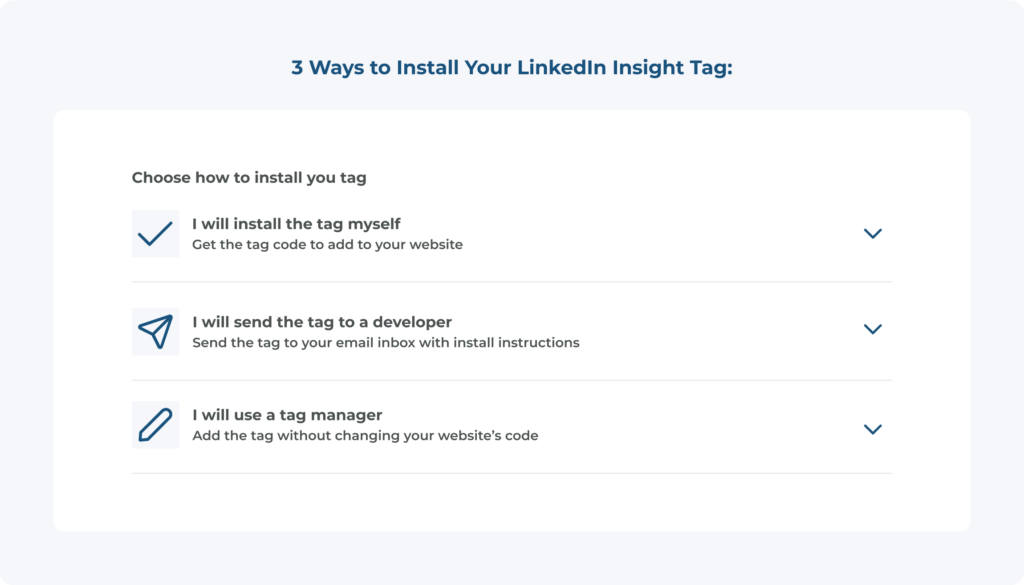The width and height of the screenshot is (1024, 585).
Task: Click the 'Choose how to install you tag' label
Action: point(249,178)
